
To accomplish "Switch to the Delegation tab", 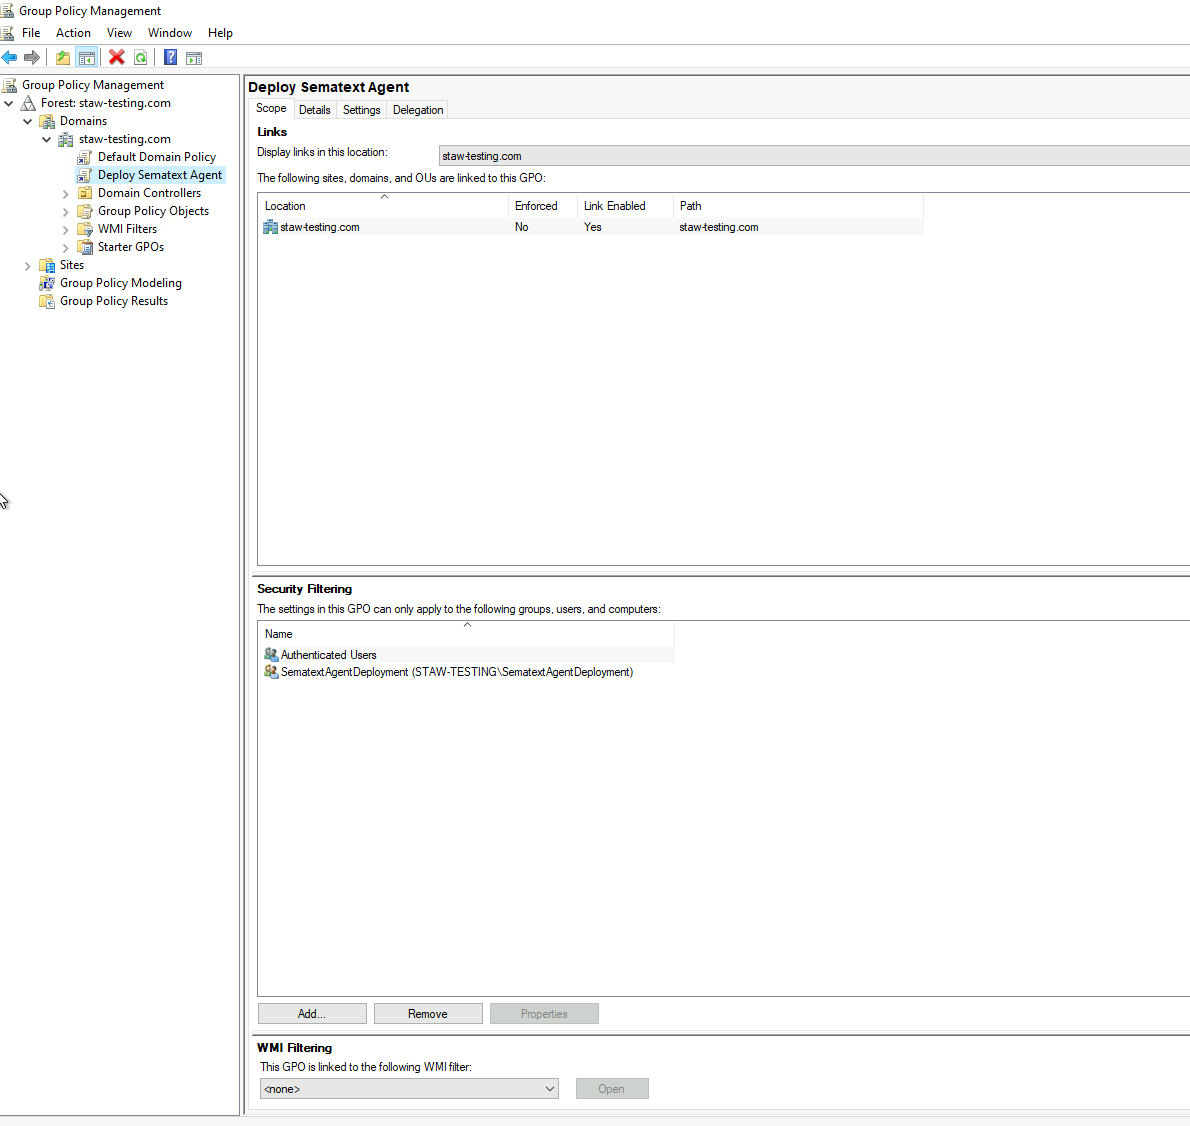I will click(x=417, y=110).
